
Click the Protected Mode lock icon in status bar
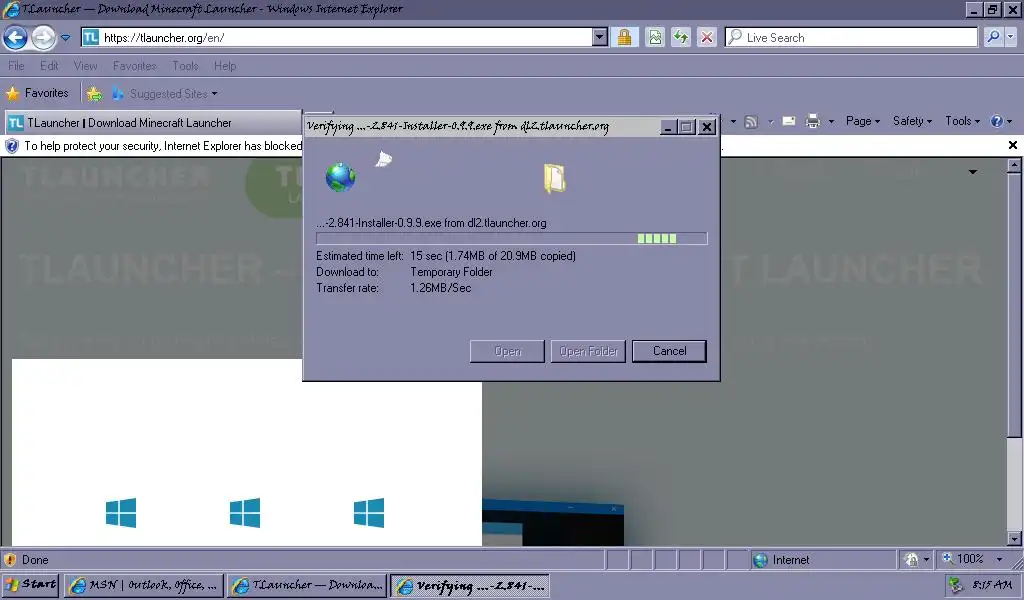tap(912, 560)
